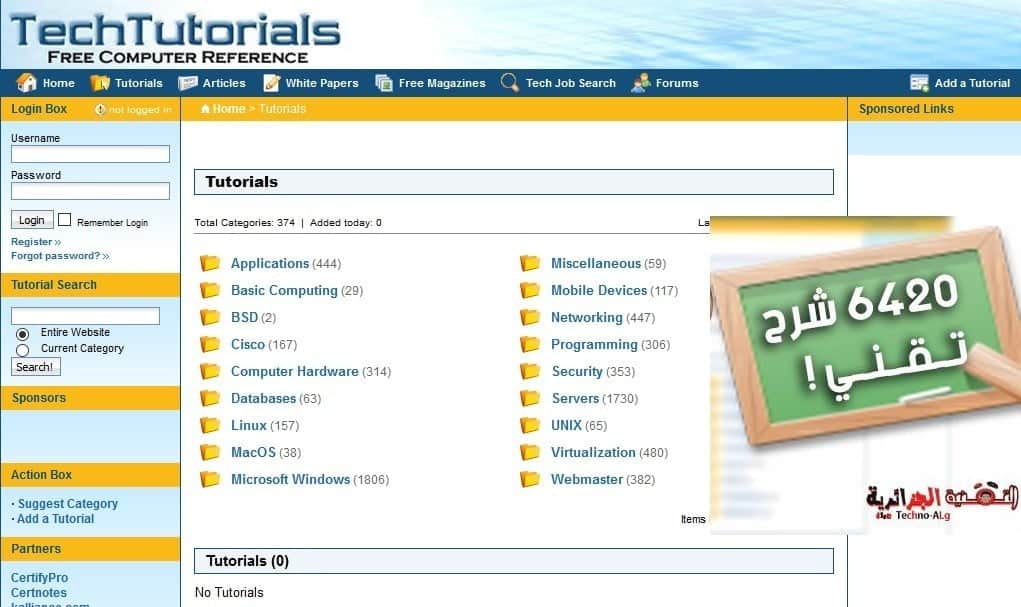Click the White Papers pencil icon

click(x=271, y=83)
